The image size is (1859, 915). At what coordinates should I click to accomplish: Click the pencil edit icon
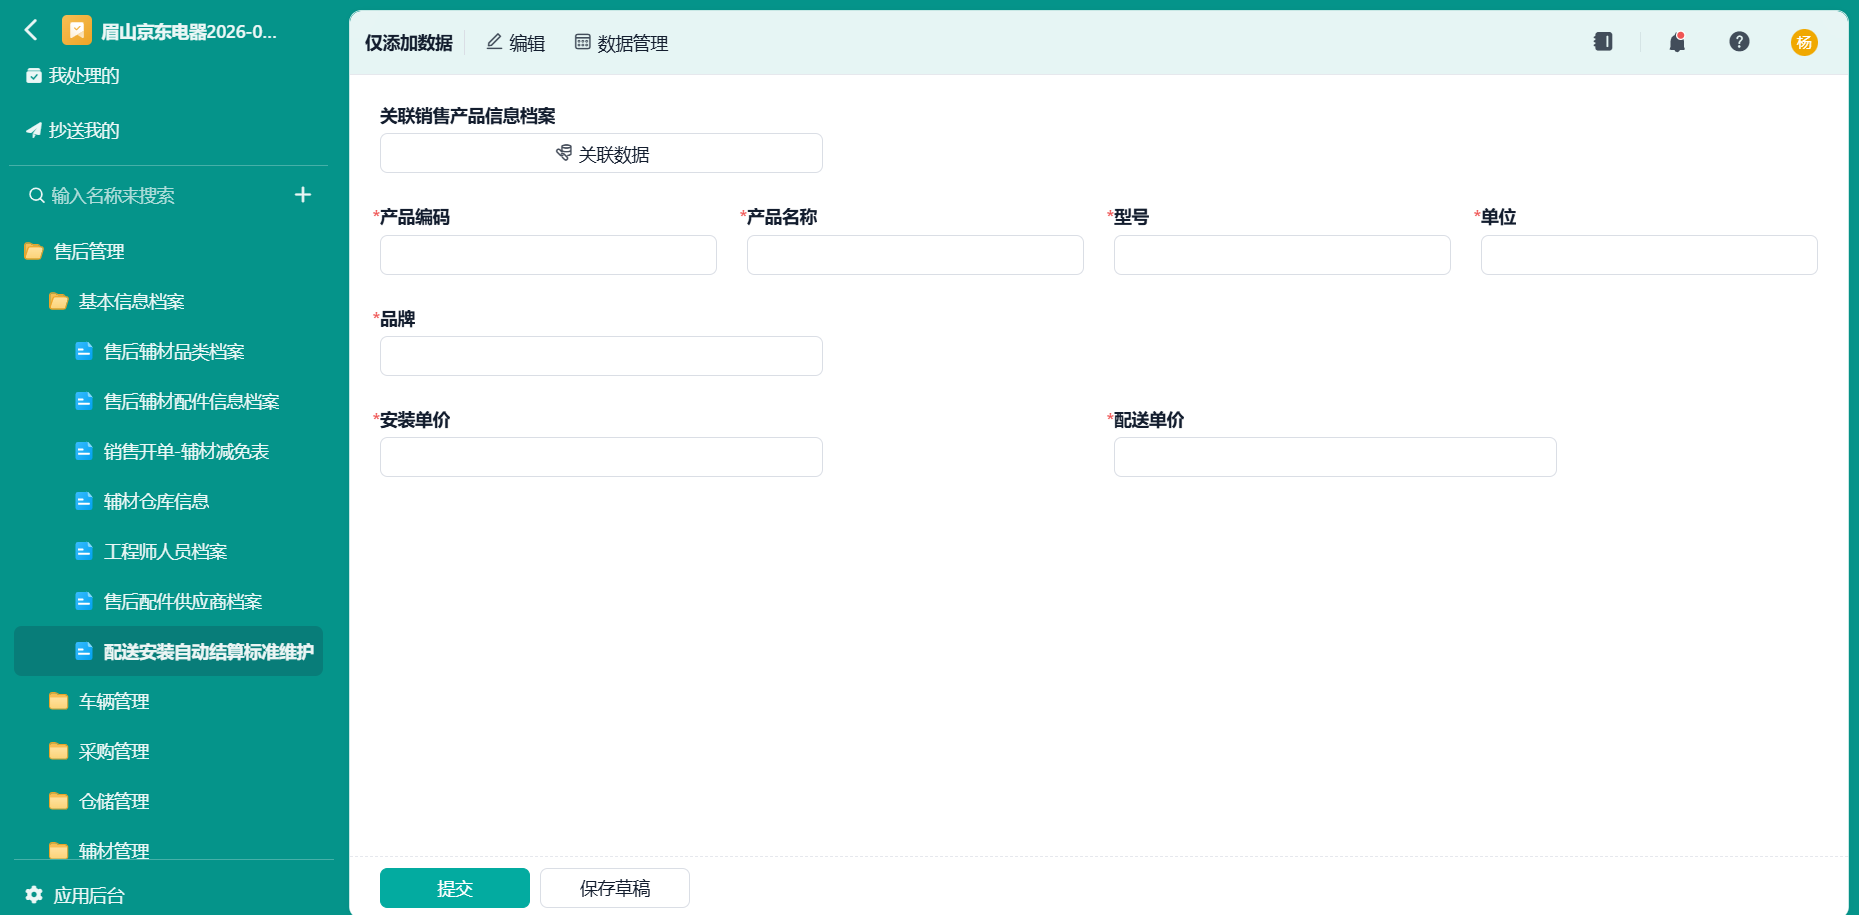[x=494, y=41]
